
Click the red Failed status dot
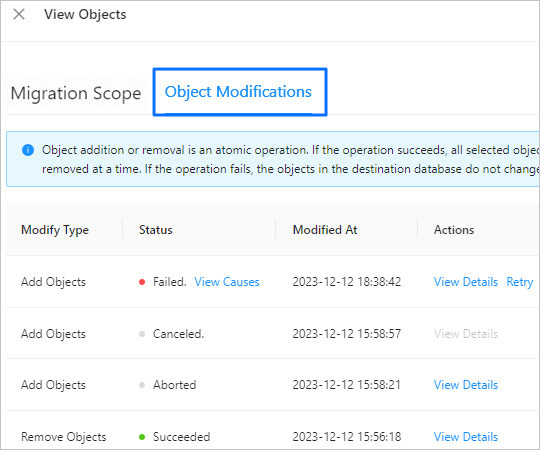pos(142,282)
